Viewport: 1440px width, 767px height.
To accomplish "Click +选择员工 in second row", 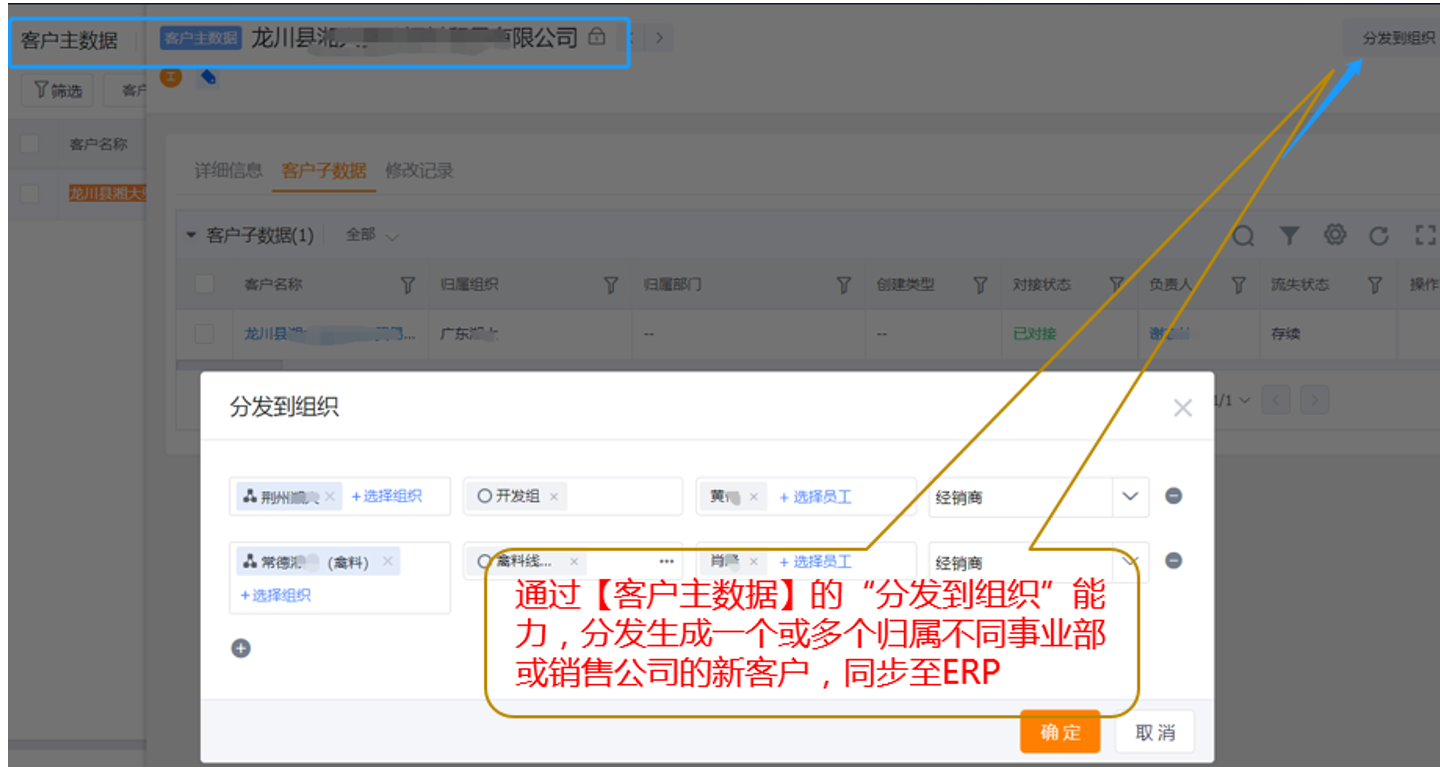I will [815, 562].
